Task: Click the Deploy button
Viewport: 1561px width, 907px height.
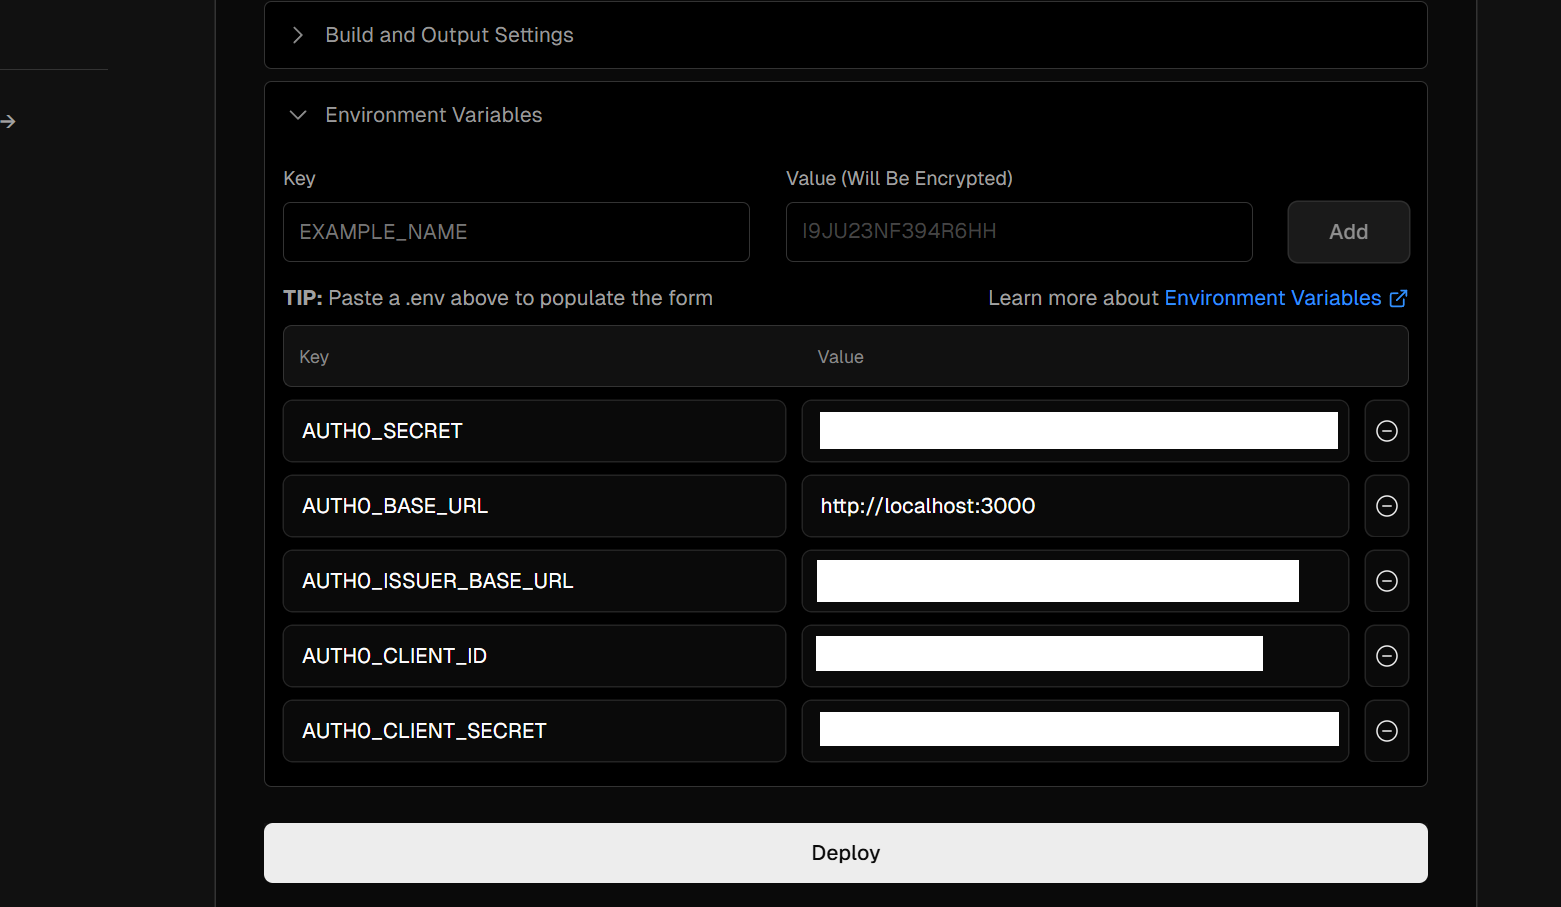Action: pyautogui.click(x=845, y=853)
